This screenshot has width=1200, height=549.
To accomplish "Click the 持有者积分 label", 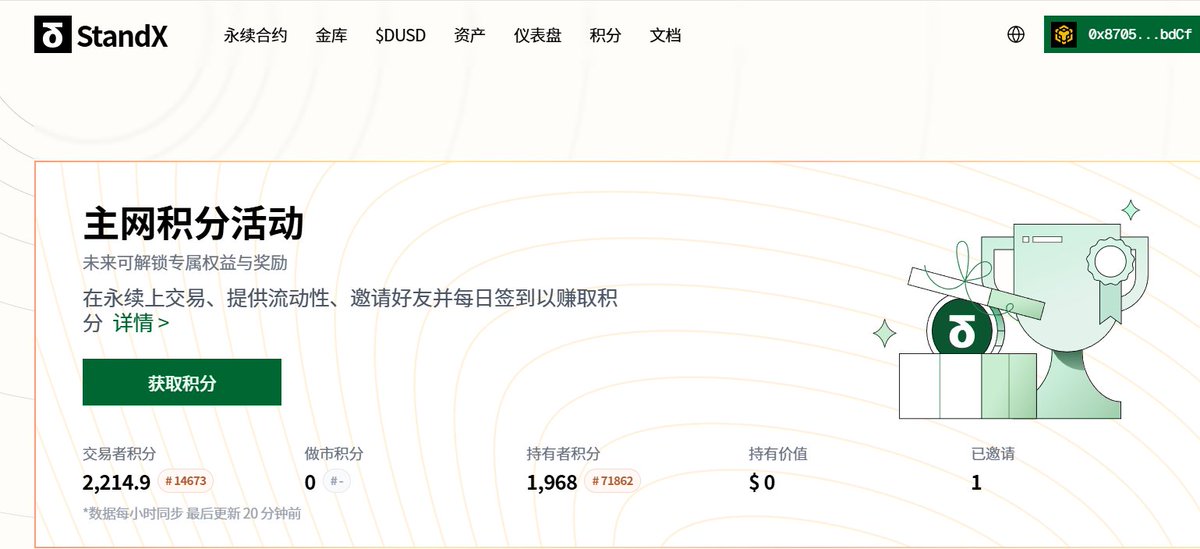I will (x=563, y=454).
